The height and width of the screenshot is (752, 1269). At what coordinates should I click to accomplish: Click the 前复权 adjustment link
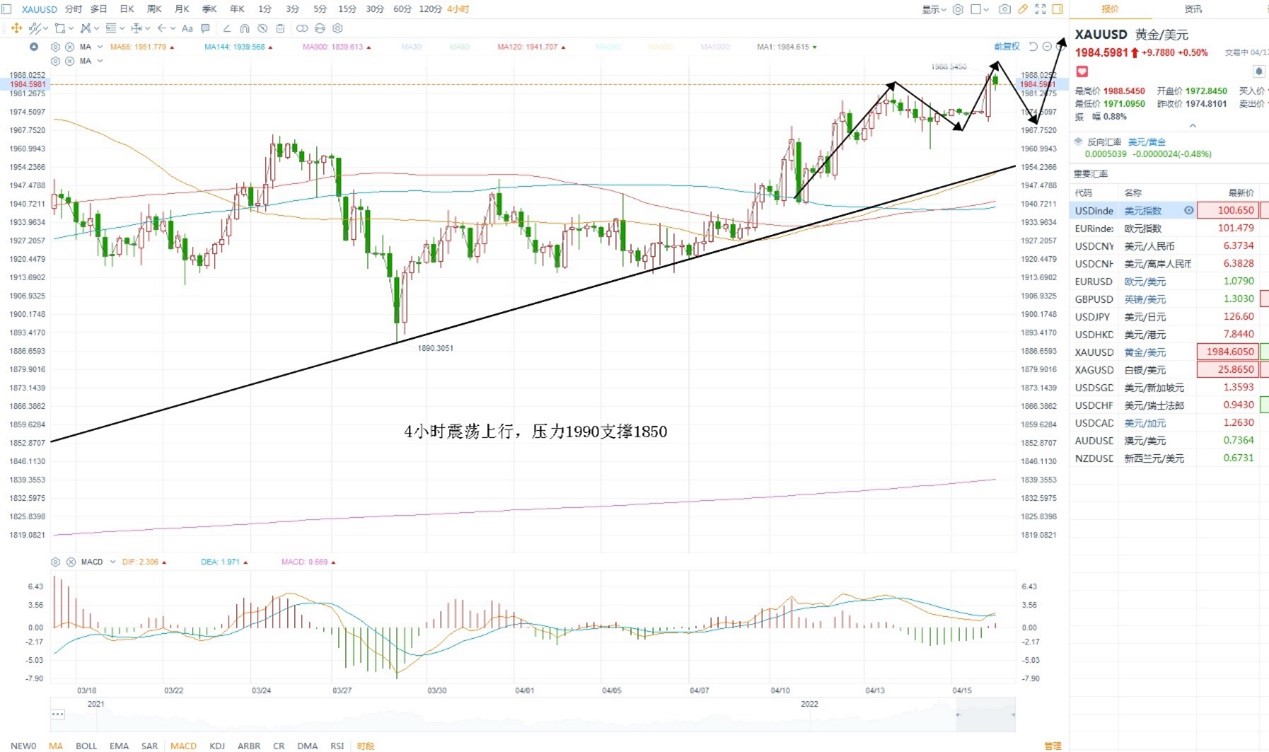point(1007,47)
